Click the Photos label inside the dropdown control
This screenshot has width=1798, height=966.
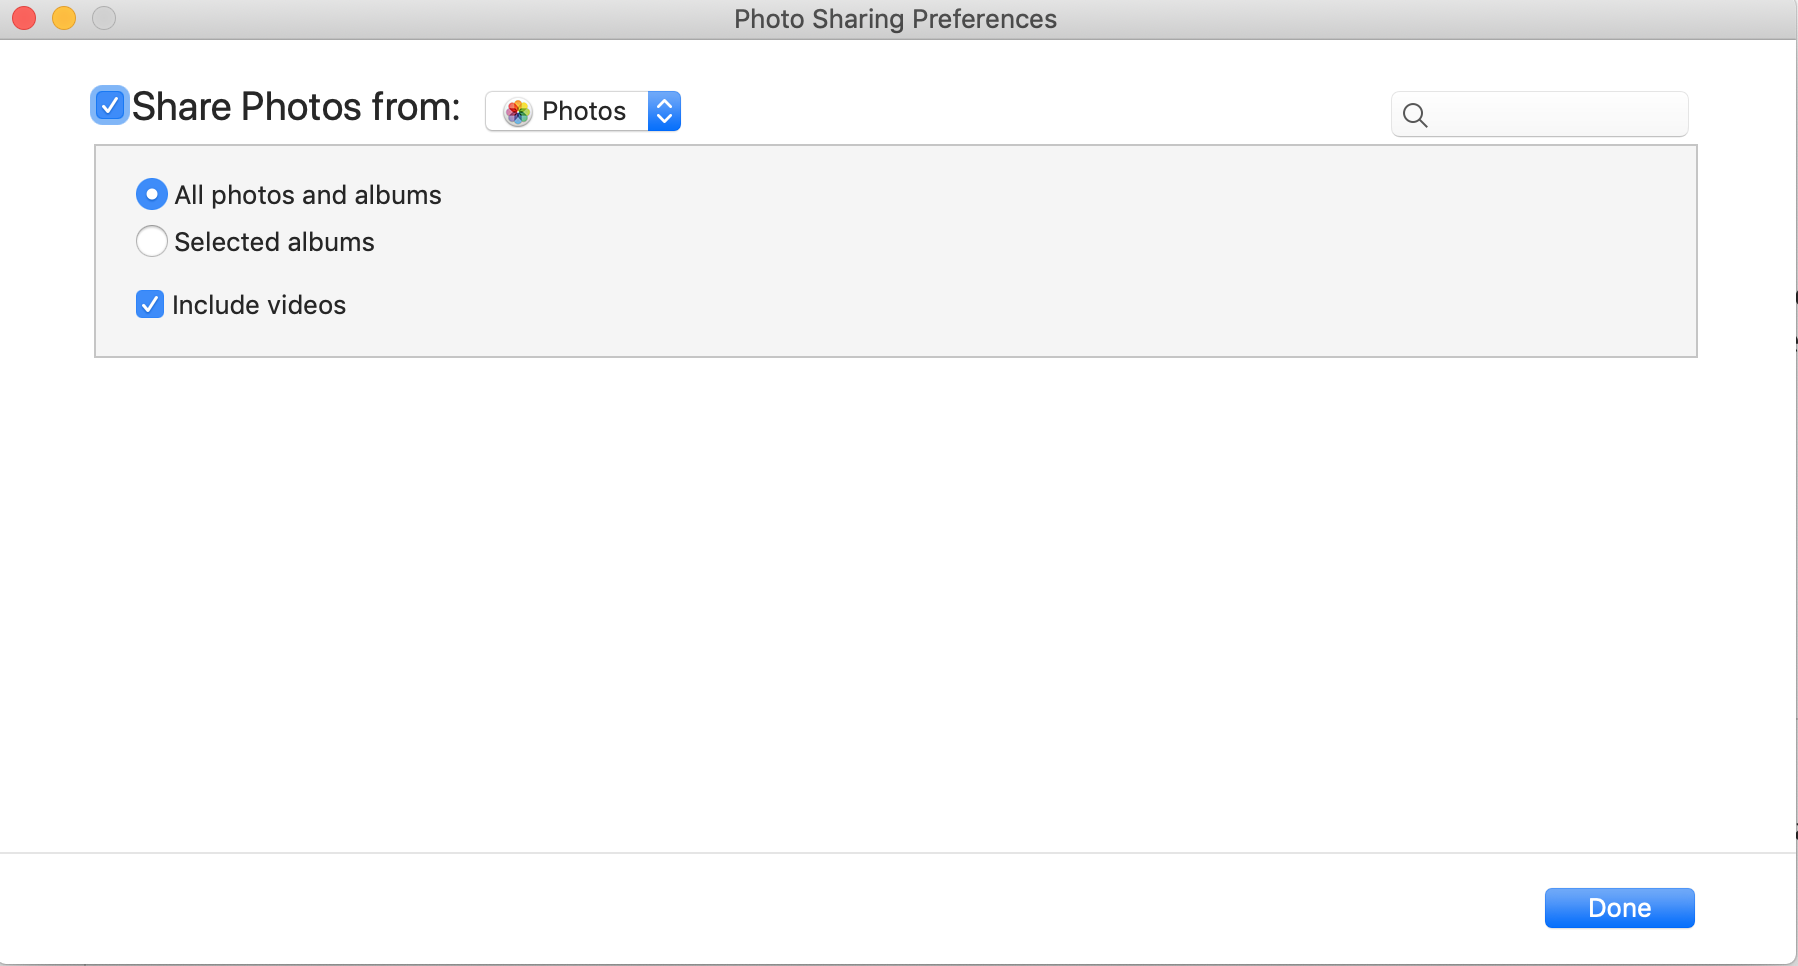pos(584,111)
